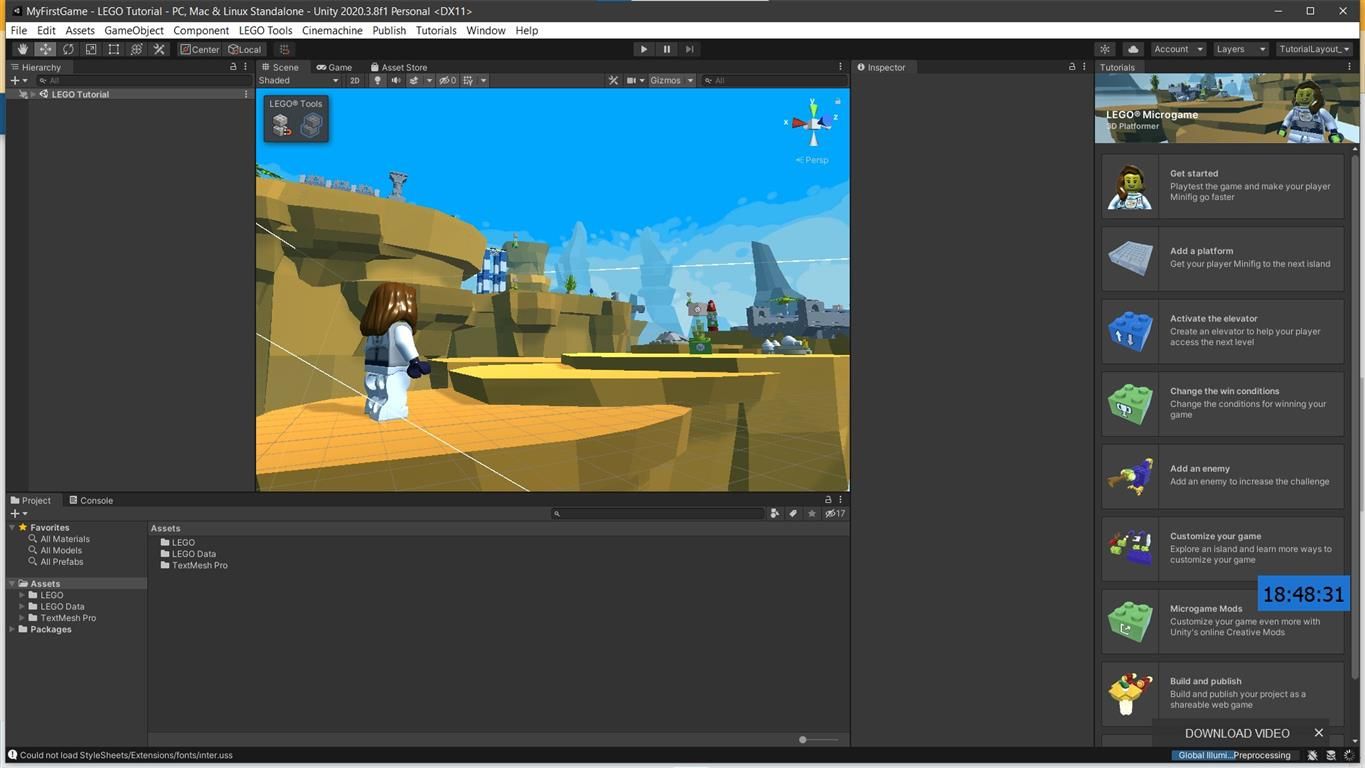The width and height of the screenshot is (1365, 768).
Task: Toggle hidden packages visibility showing 17
Action: click(835, 514)
